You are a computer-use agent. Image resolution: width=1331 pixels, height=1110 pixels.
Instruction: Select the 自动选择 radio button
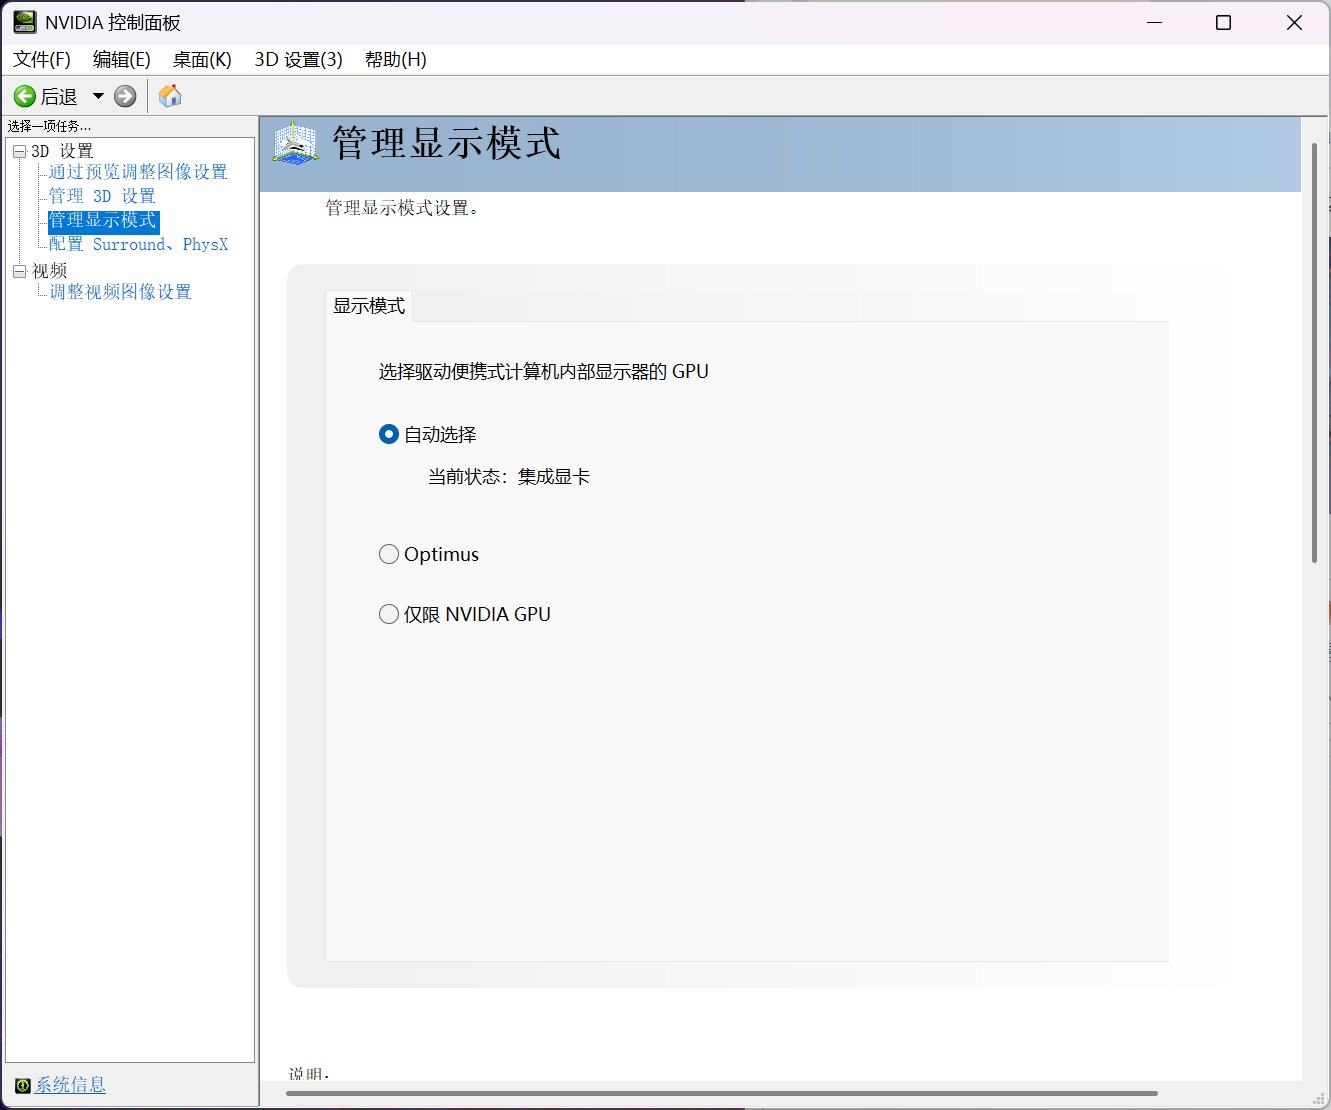coord(389,434)
